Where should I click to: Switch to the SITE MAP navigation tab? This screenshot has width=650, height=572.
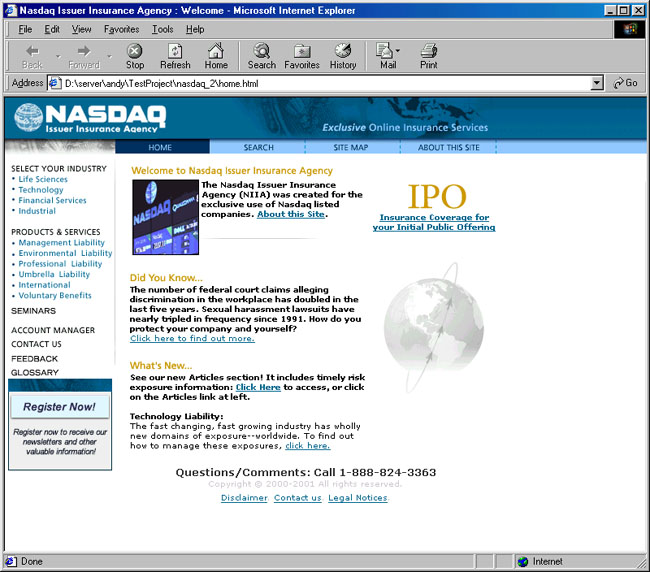point(350,148)
